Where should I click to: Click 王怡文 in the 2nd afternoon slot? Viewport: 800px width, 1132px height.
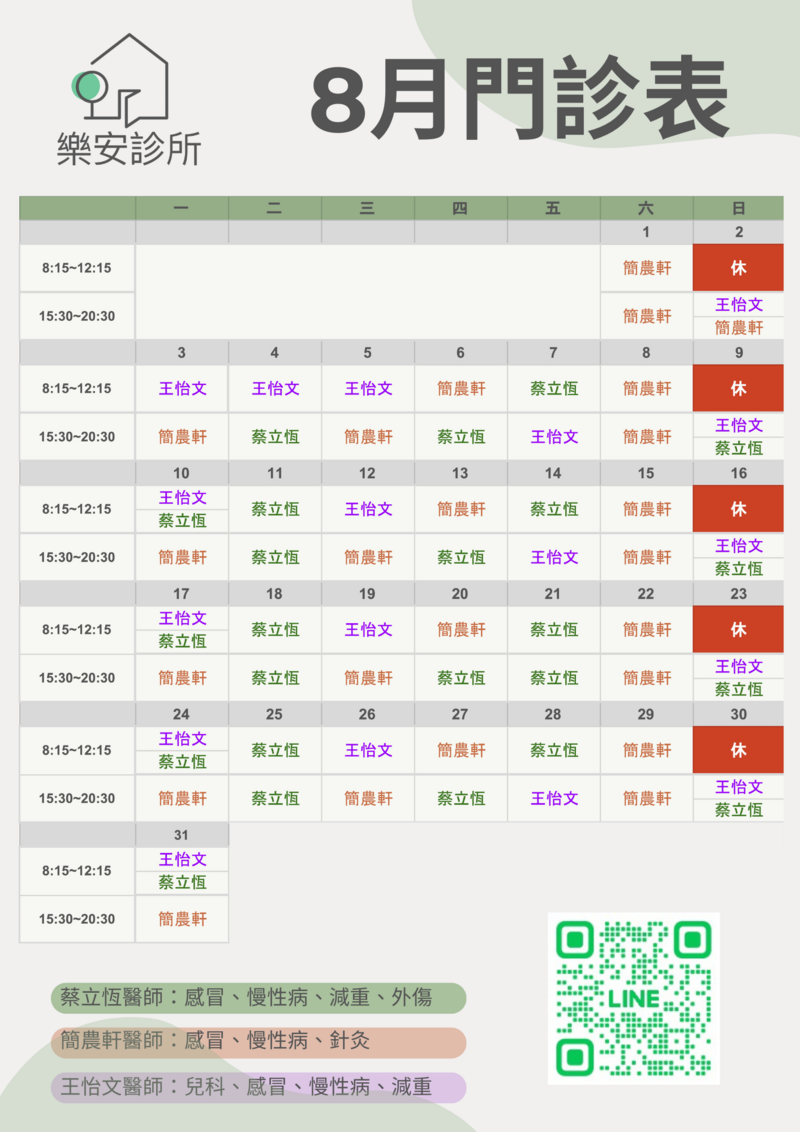tap(739, 305)
